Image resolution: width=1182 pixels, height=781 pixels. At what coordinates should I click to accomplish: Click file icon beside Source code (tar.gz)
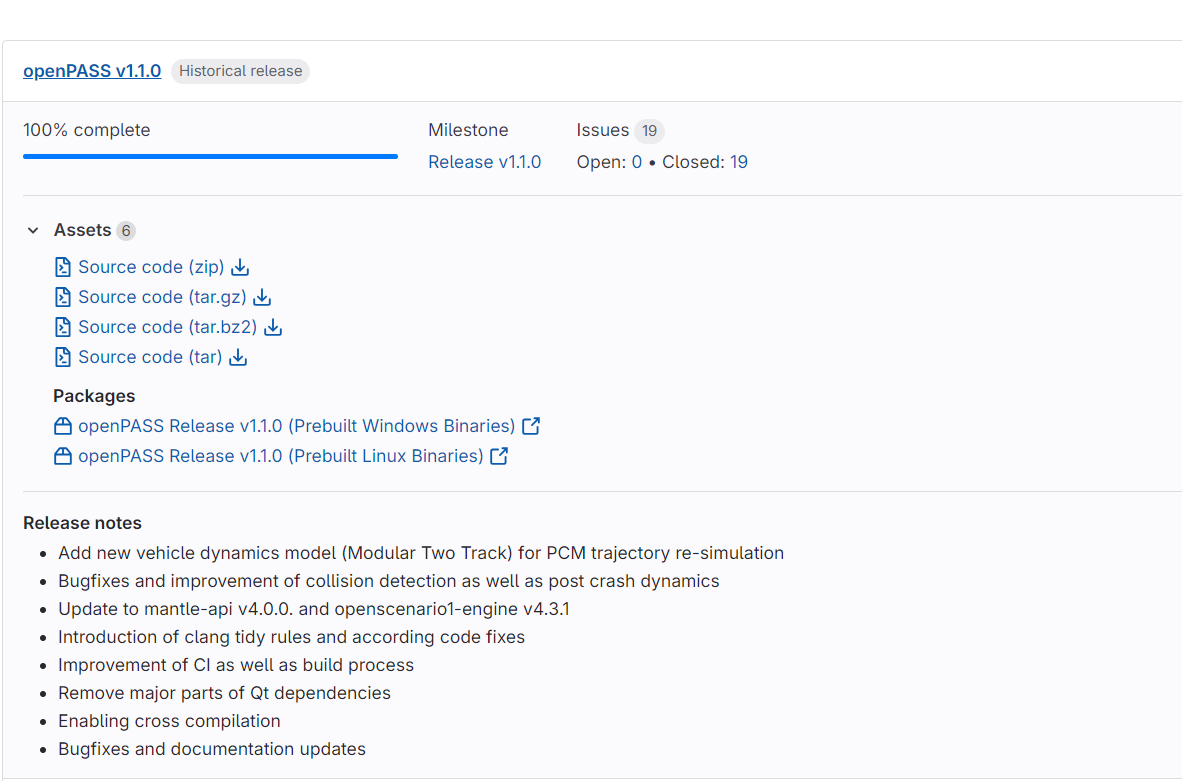pyautogui.click(x=63, y=297)
